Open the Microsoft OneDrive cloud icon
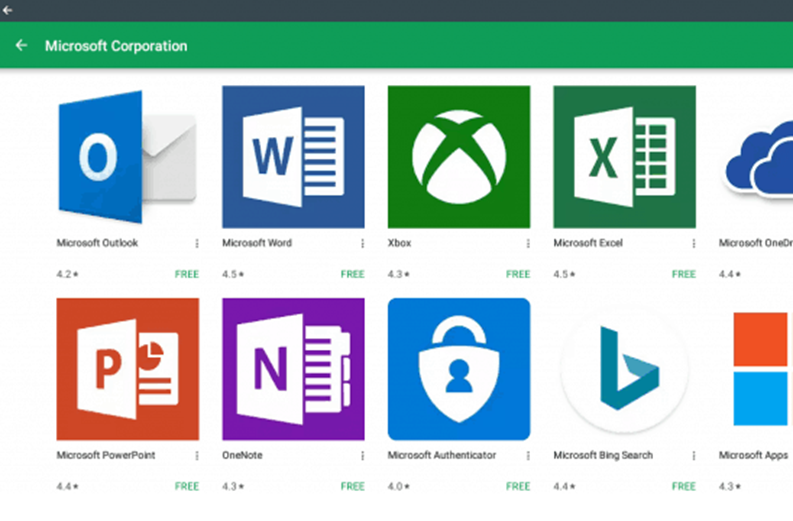 [758, 158]
